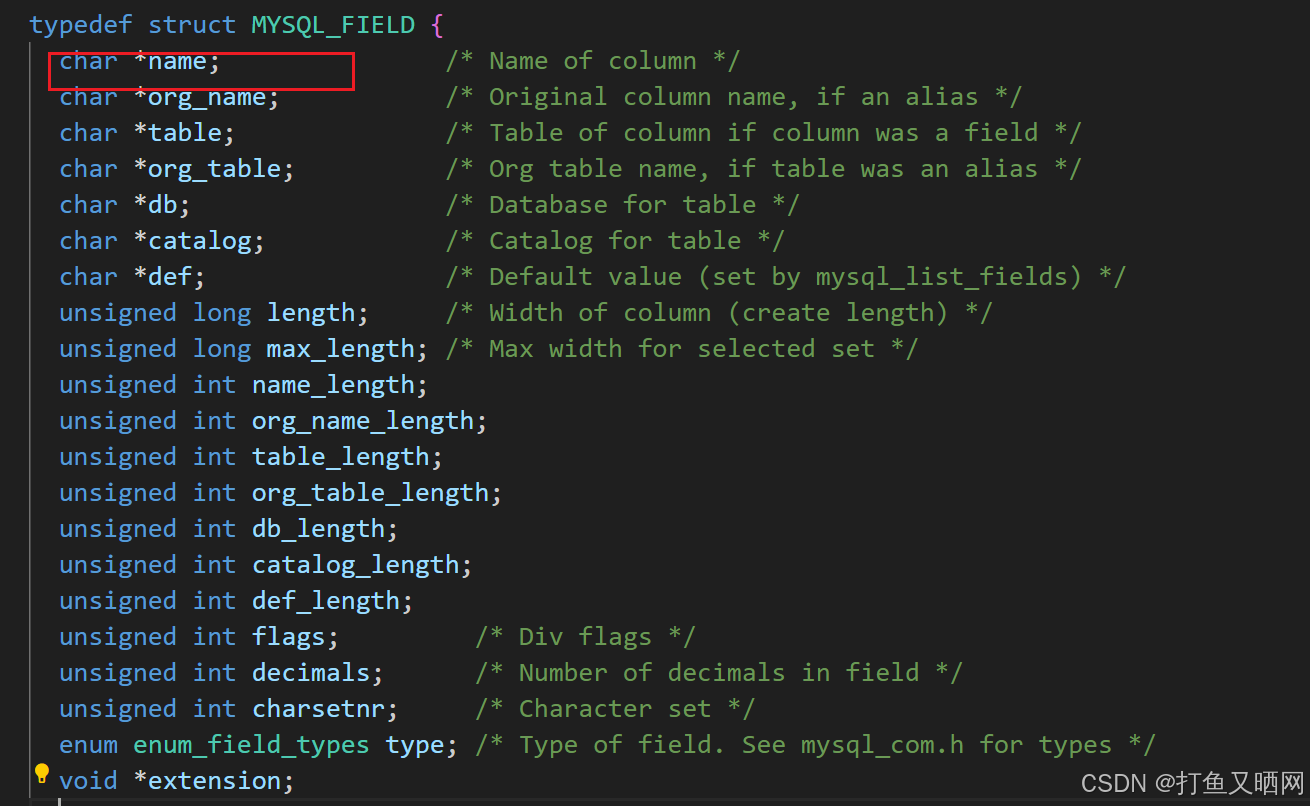Click the typedef keyword
Screen dimensions: 1310x806
click(81, 25)
